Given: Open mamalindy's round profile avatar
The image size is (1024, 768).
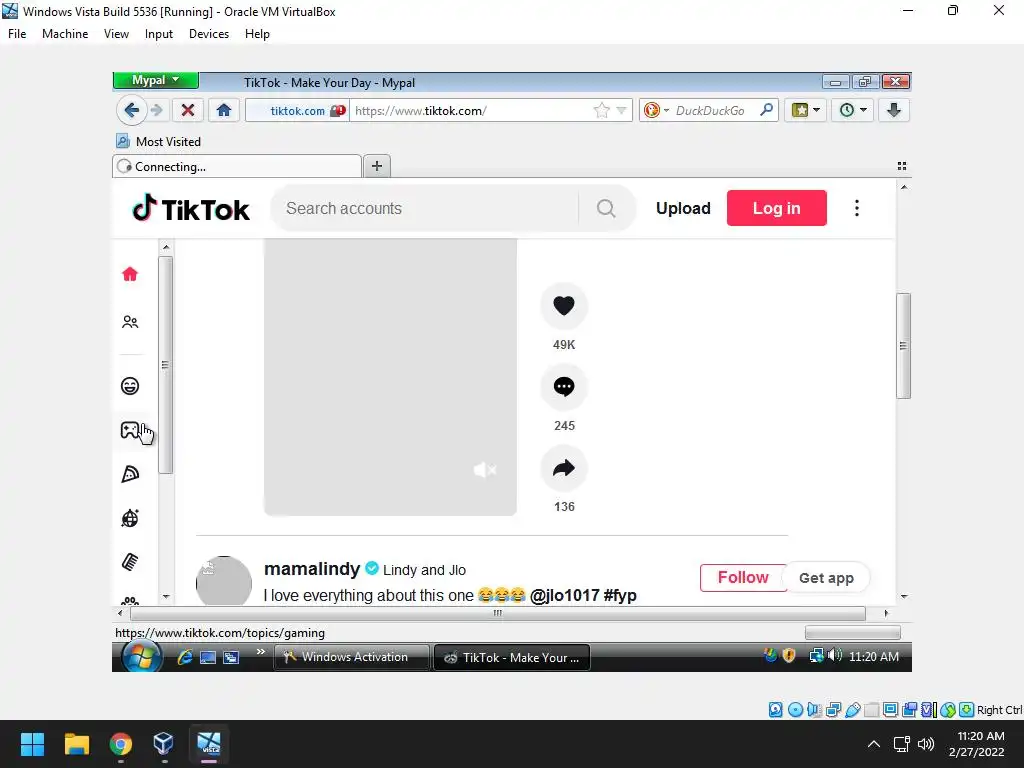Looking at the screenshot, I should (224, 581).
